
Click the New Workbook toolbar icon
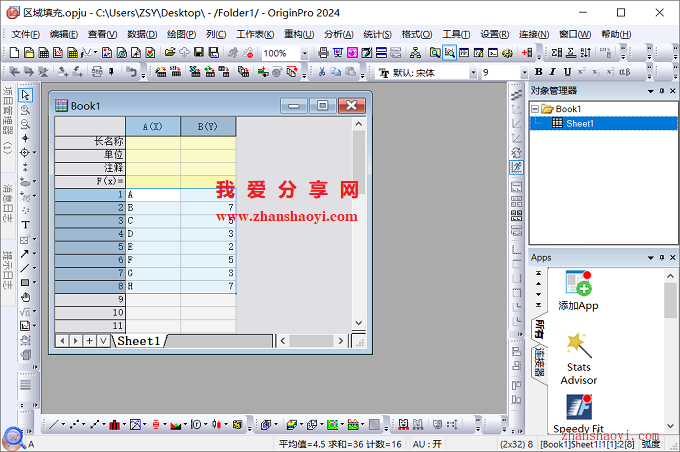44,53
